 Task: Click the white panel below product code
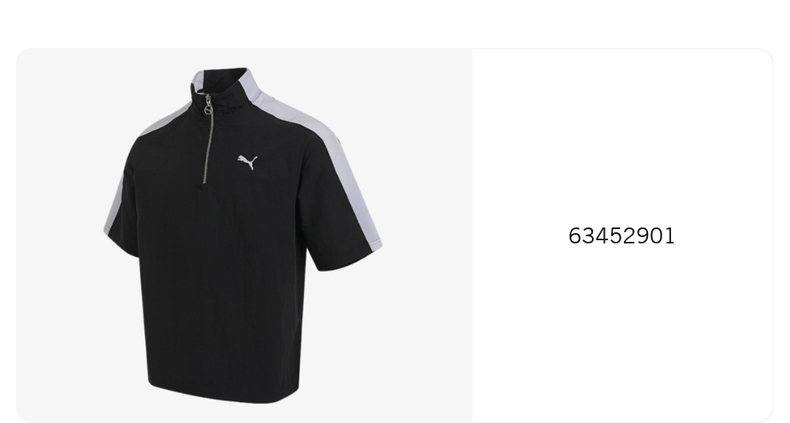[622, 332]
